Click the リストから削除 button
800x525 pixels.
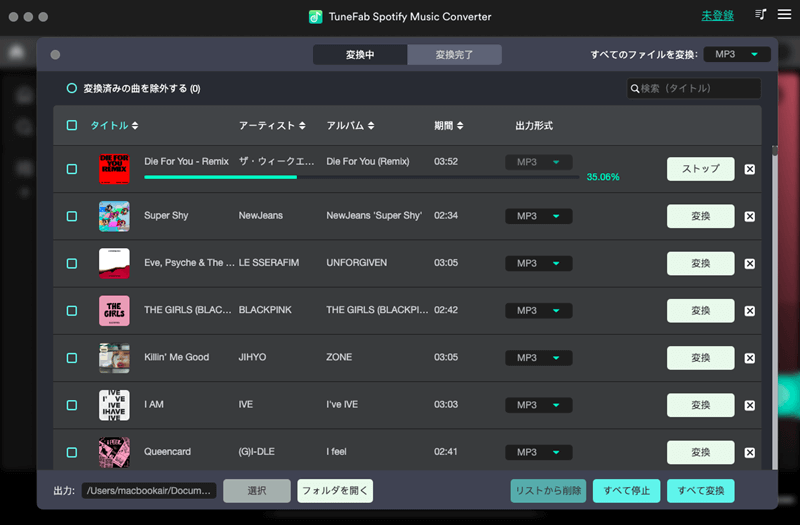(x=548, y=491)
